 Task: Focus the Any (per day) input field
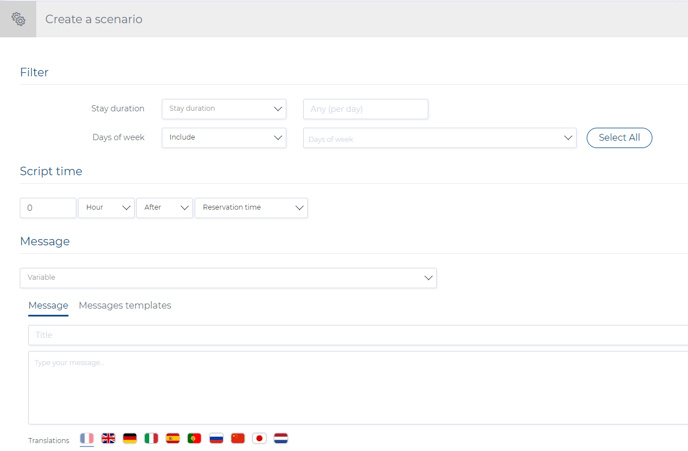[x=366, y=109]
